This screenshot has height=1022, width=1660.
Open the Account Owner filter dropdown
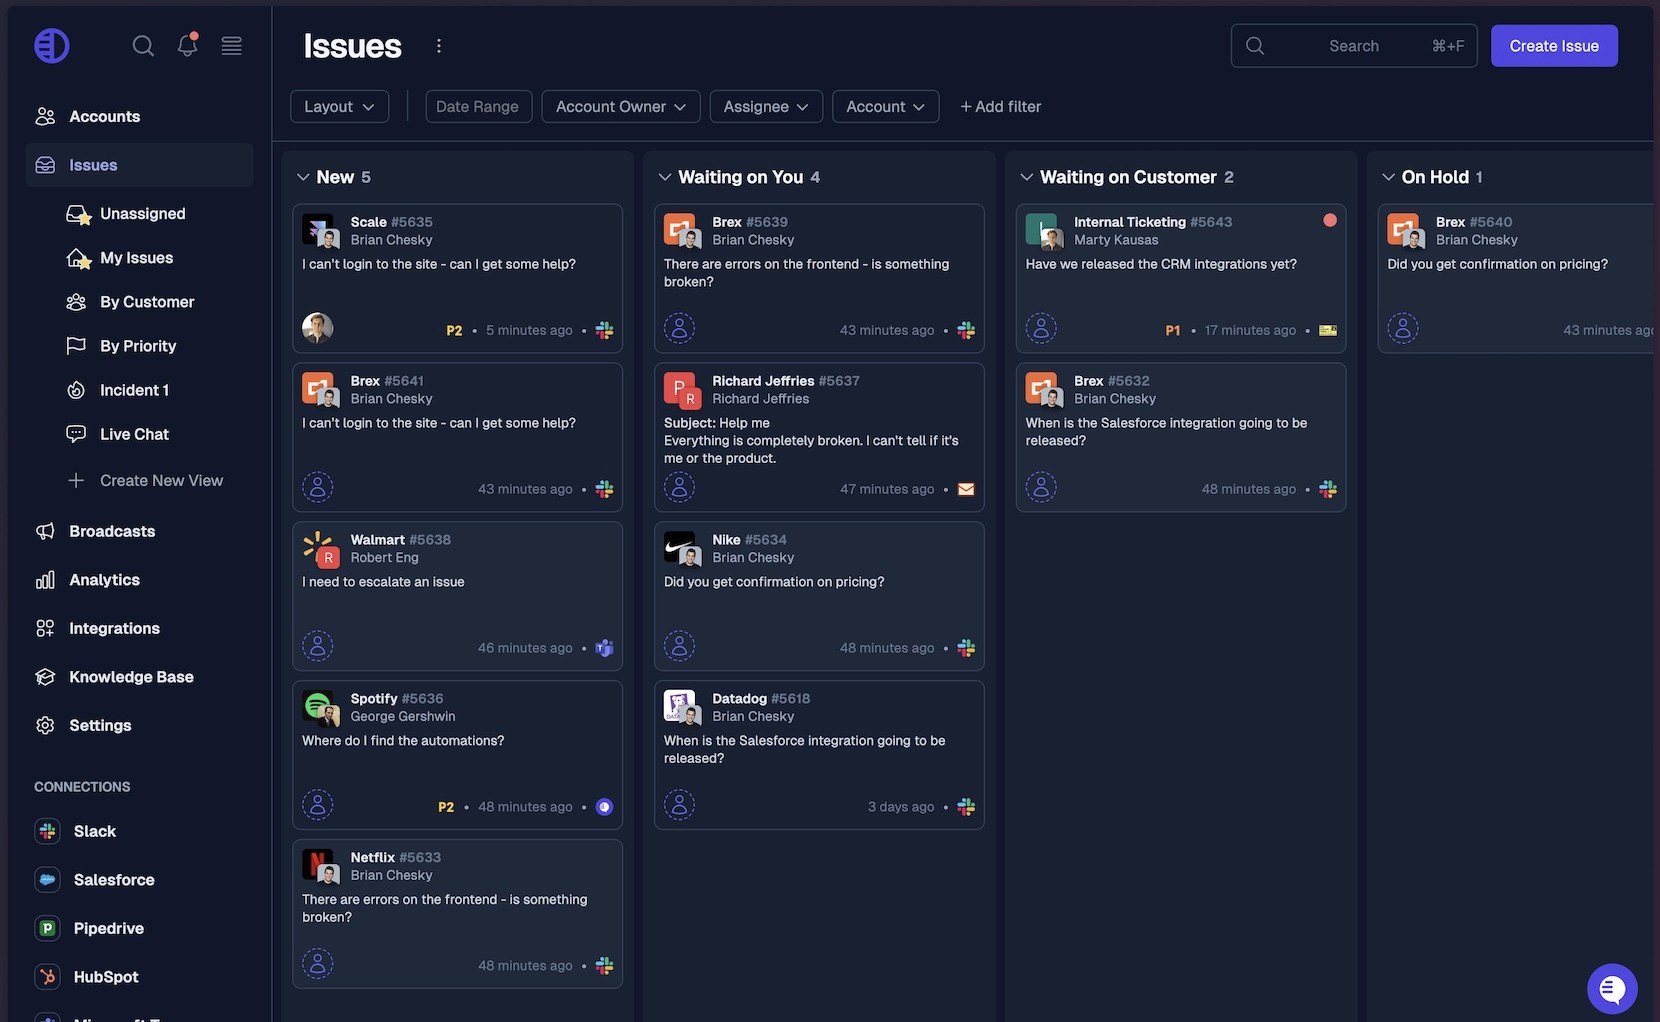tap(620, 107)
